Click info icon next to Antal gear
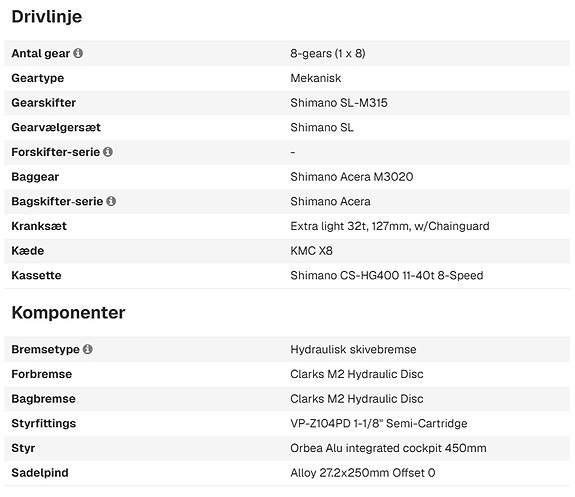Image resolution: width=575 pixels, height=497 pixels. [78, 53]
